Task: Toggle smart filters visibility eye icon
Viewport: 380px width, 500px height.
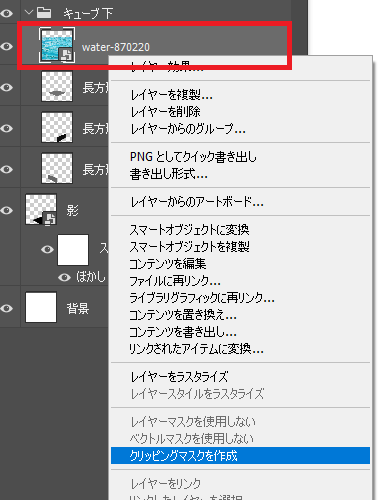Action: 47,249
